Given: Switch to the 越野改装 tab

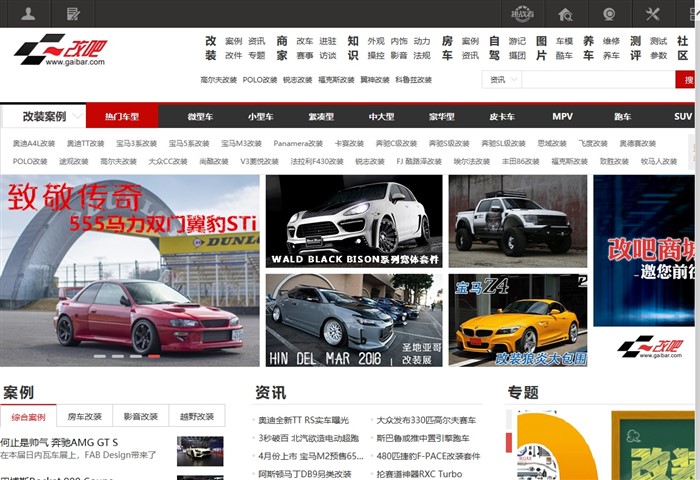Looking at the screenshot, I should click(x=197, y=417).
